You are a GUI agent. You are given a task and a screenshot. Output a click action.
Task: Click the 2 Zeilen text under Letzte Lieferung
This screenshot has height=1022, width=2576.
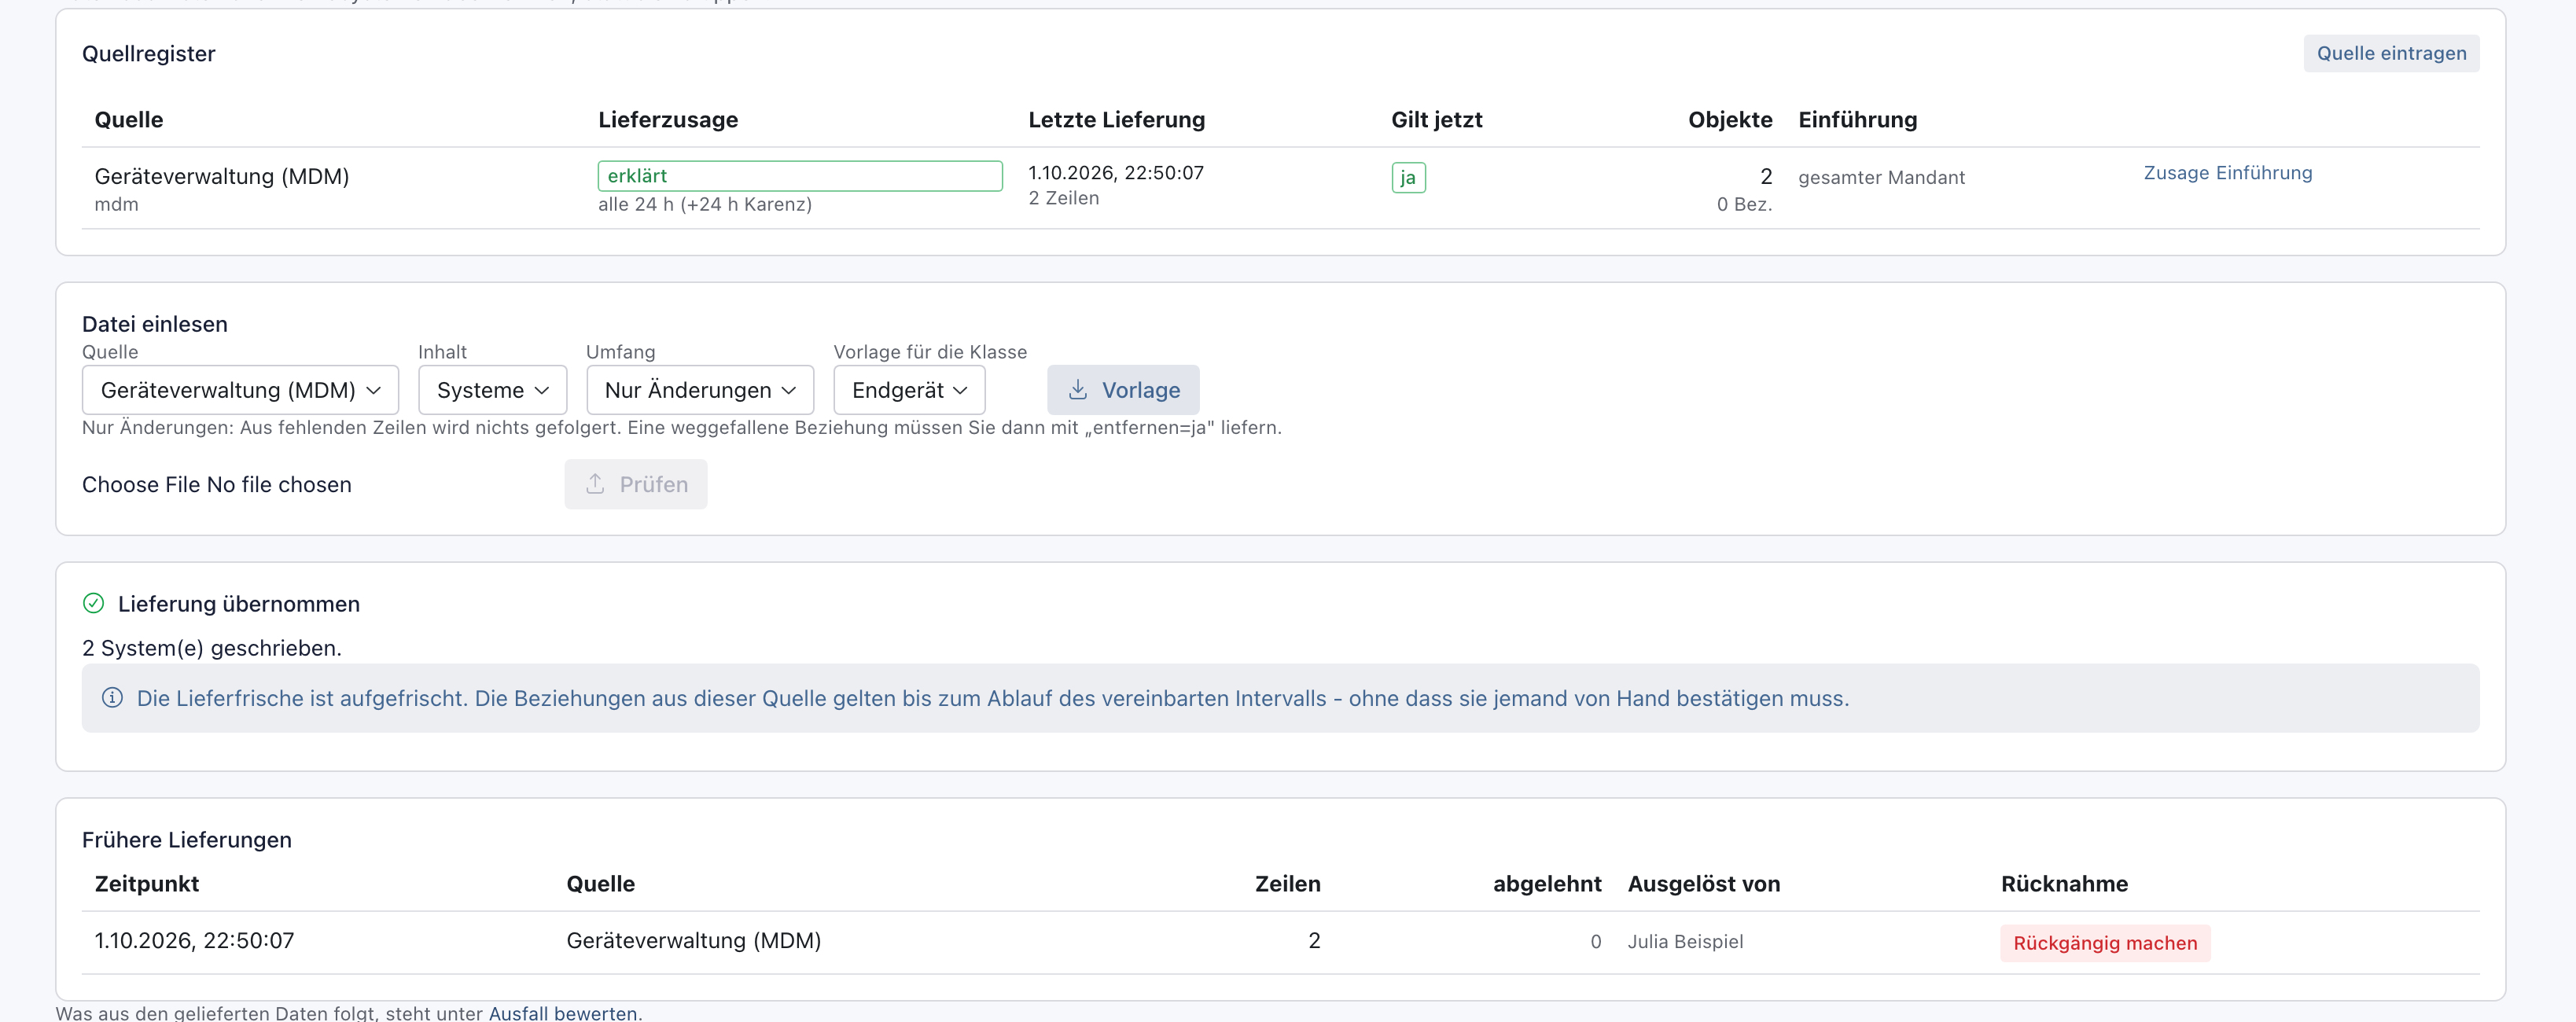pos(1063,198)
